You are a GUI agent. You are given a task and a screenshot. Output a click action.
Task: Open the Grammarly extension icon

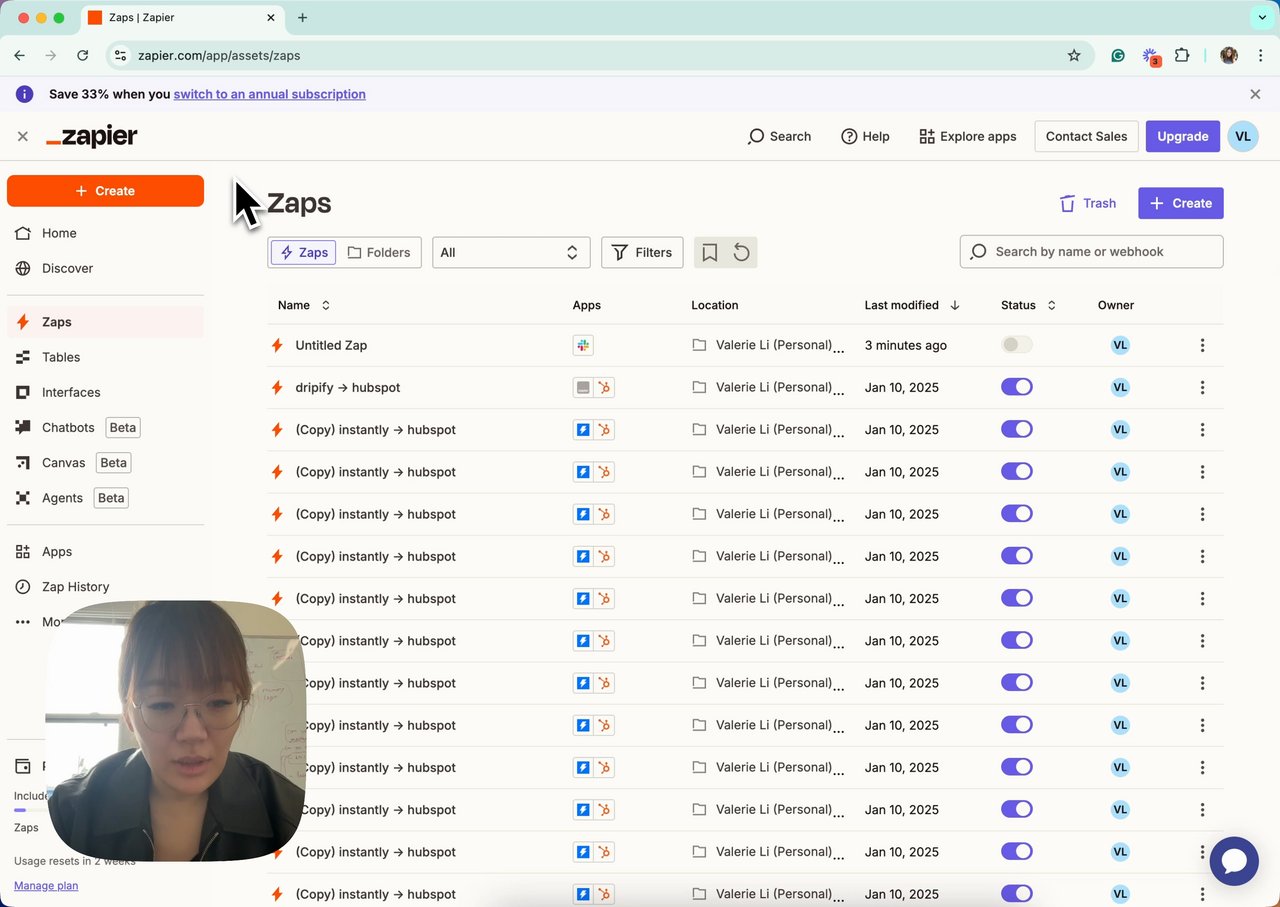pos(1118,55)
